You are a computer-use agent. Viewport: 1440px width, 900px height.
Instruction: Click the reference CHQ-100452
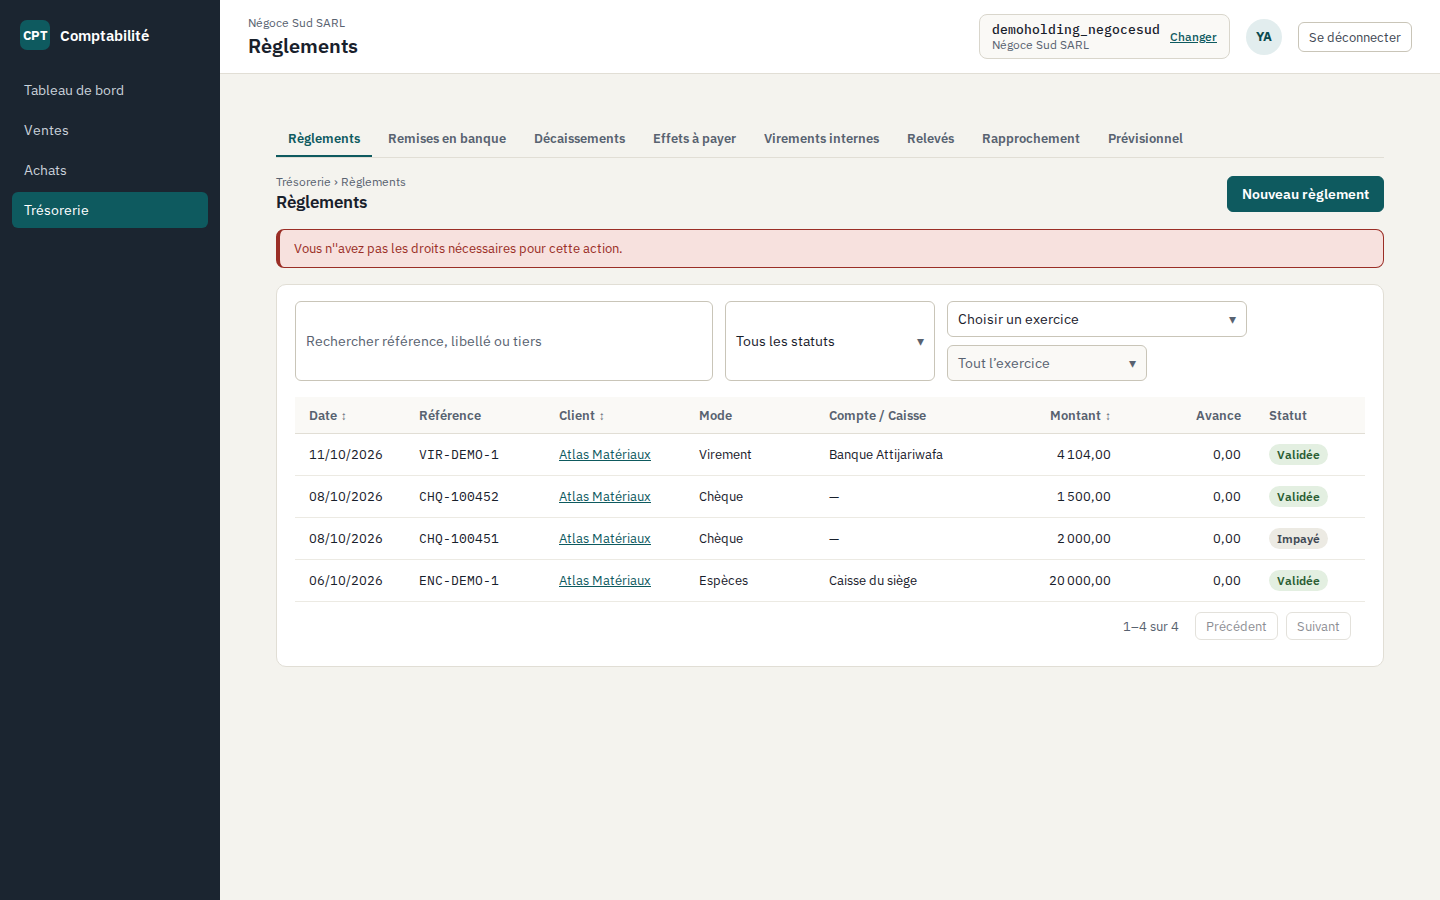459,497
